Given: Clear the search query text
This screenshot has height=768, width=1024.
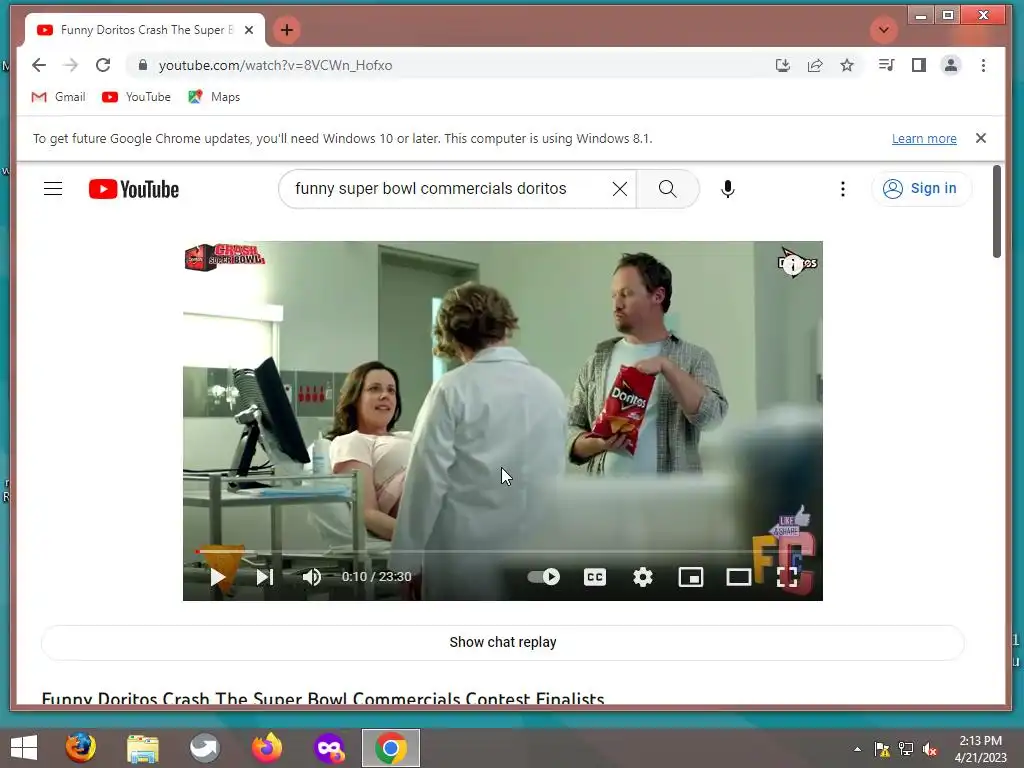Looking at the screenshot, I should coord(620,189).
